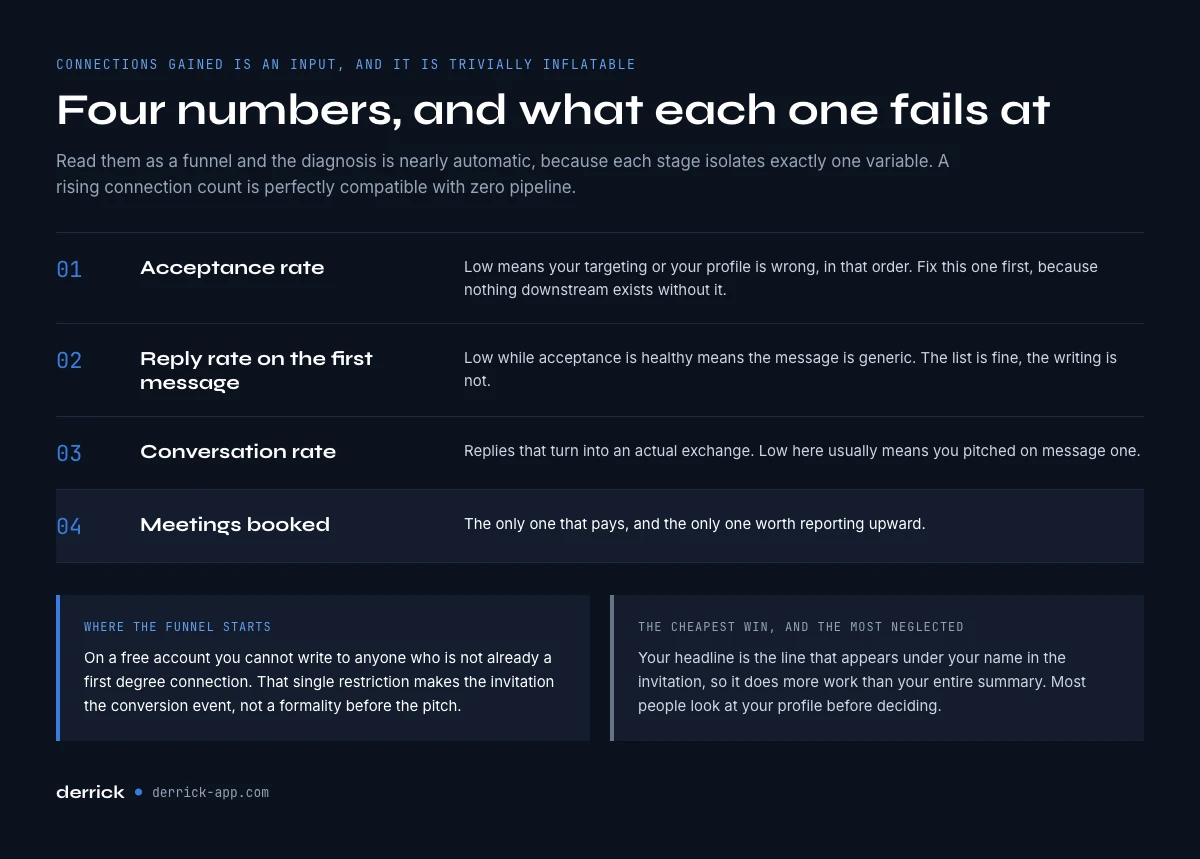Click the Connections gained overline text

click(346, 64)
